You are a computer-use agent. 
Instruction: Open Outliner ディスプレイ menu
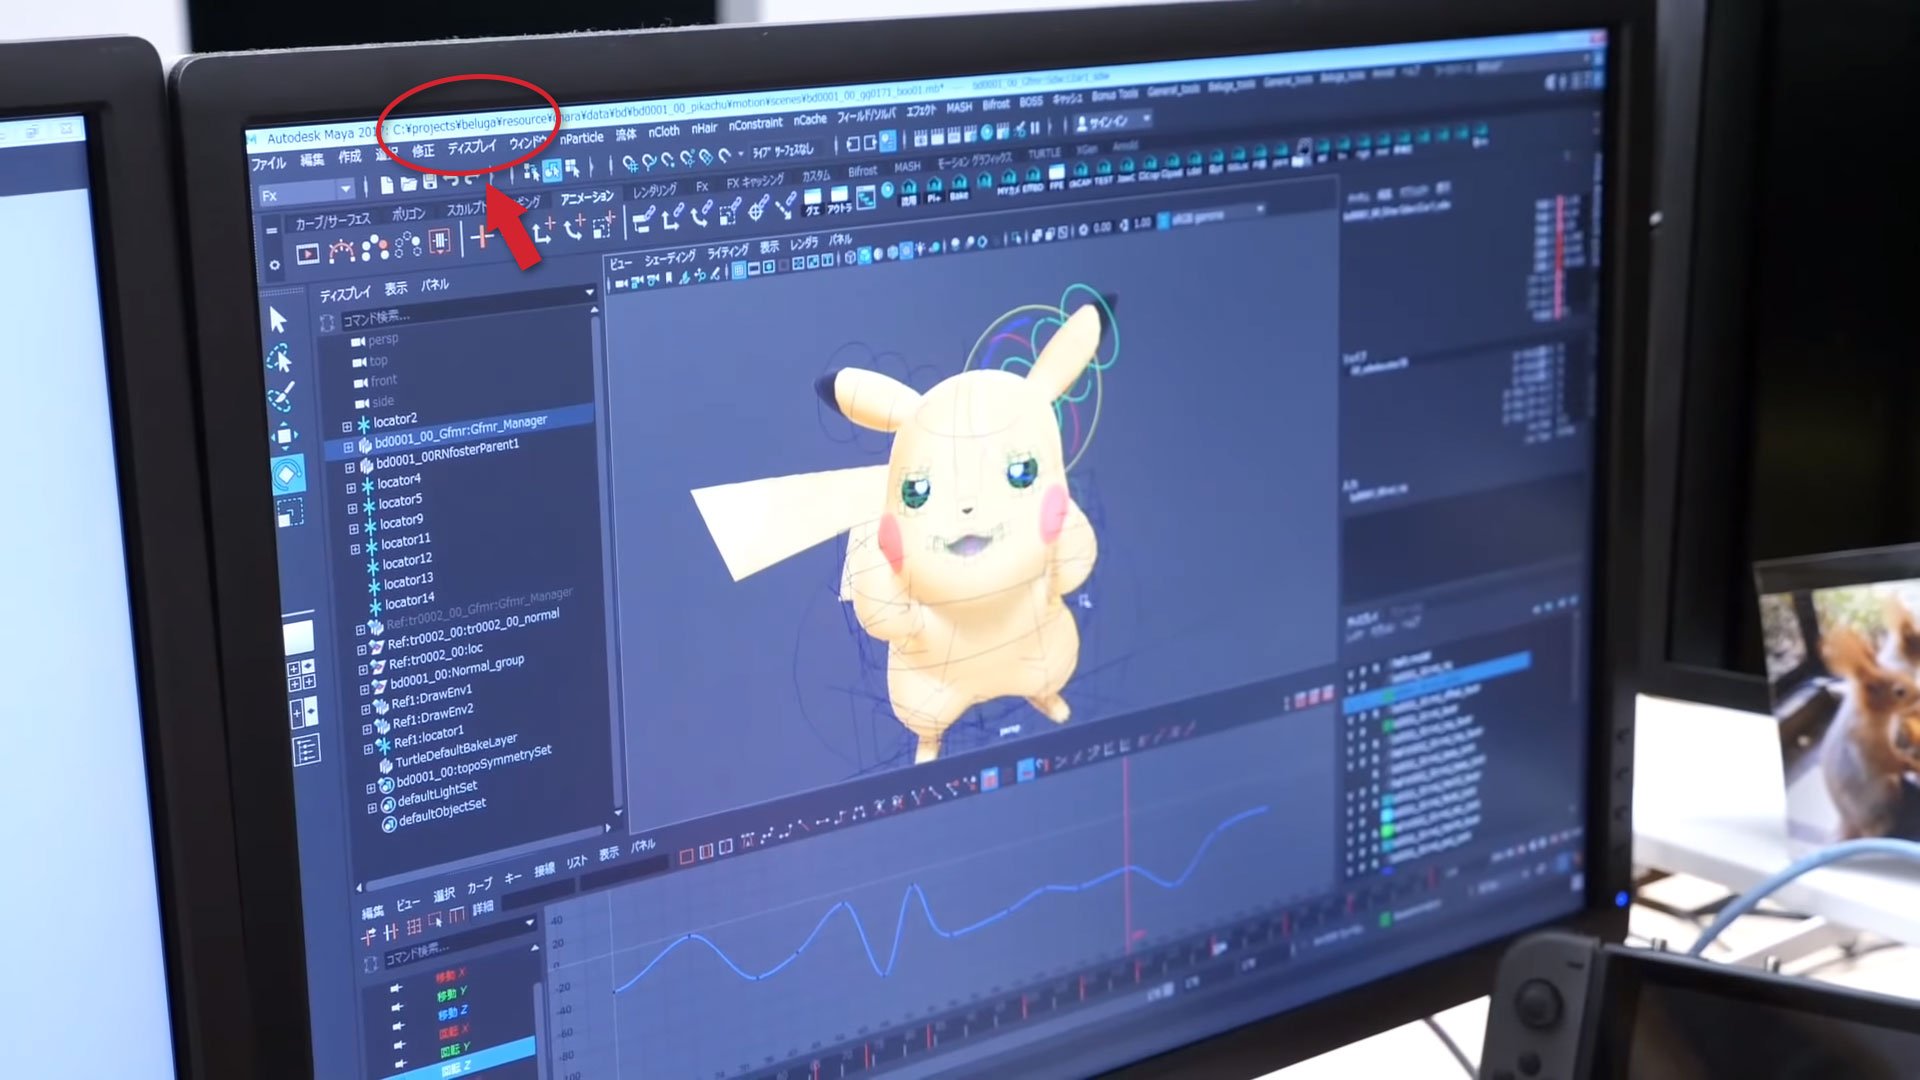pyautogui.click(x=345, y=293)
